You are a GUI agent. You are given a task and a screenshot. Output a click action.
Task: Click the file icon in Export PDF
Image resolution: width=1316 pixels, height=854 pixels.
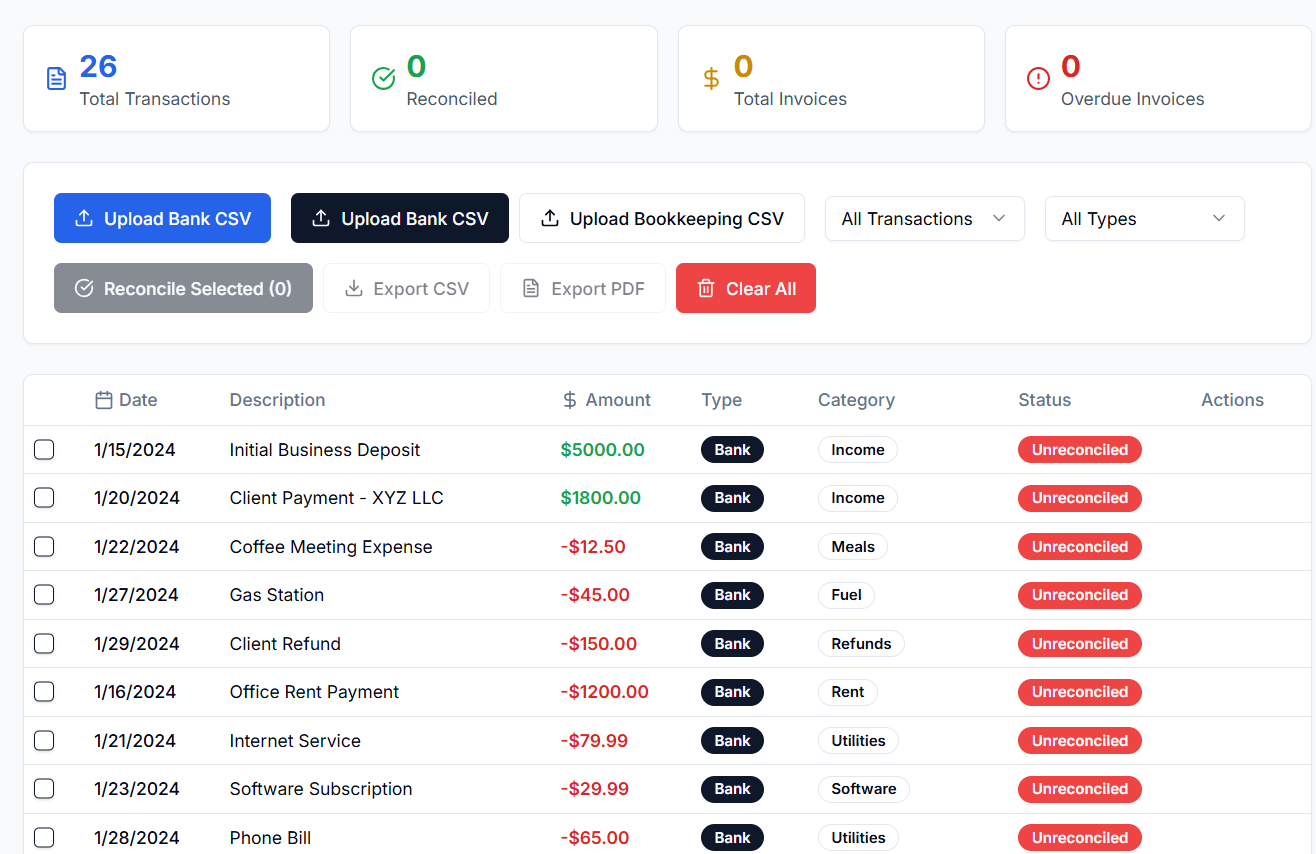pos(531,289)
